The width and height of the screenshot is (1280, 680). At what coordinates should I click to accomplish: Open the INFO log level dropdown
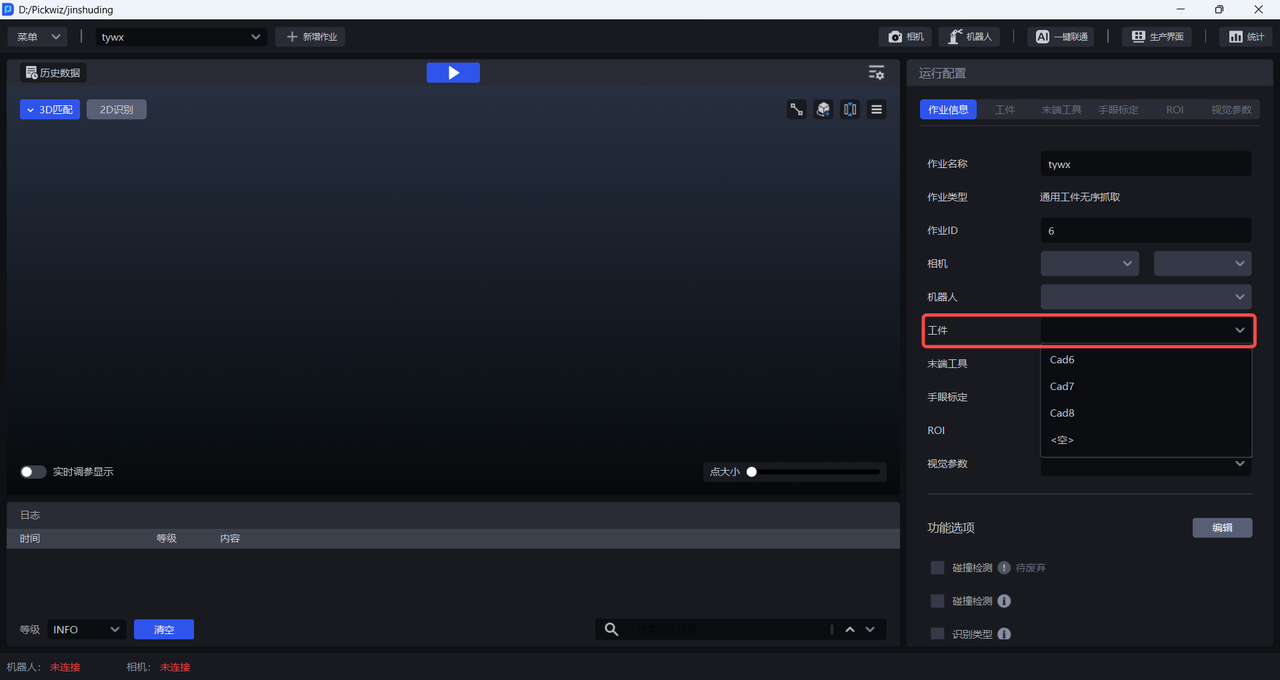coord(86,629)
